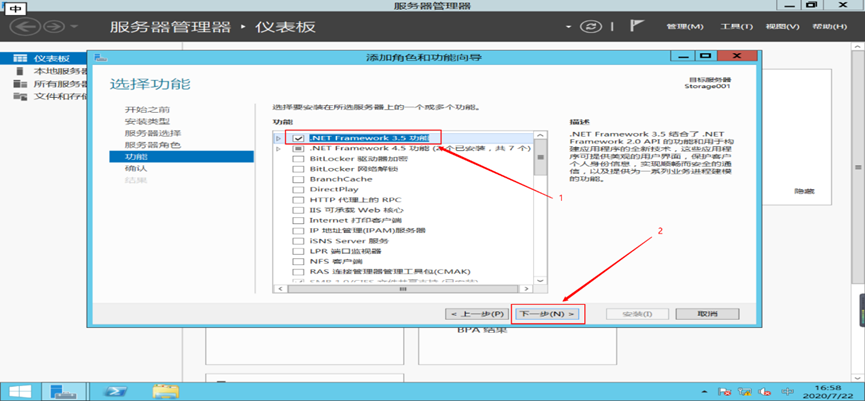865x401 pixels.
Task: Select 仪表板 icon in left sidebar
Action: (x=20, y=58)
